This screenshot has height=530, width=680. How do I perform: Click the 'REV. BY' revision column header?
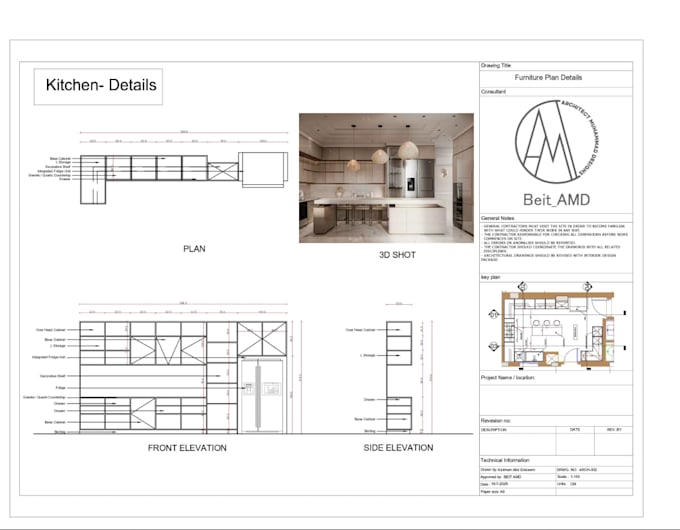coord(614,429)
